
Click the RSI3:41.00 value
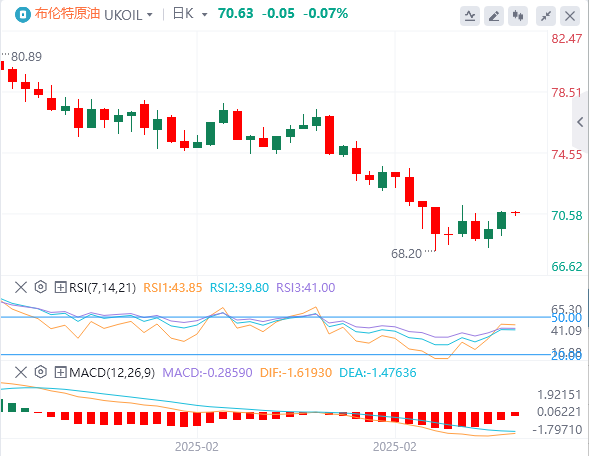306,288
